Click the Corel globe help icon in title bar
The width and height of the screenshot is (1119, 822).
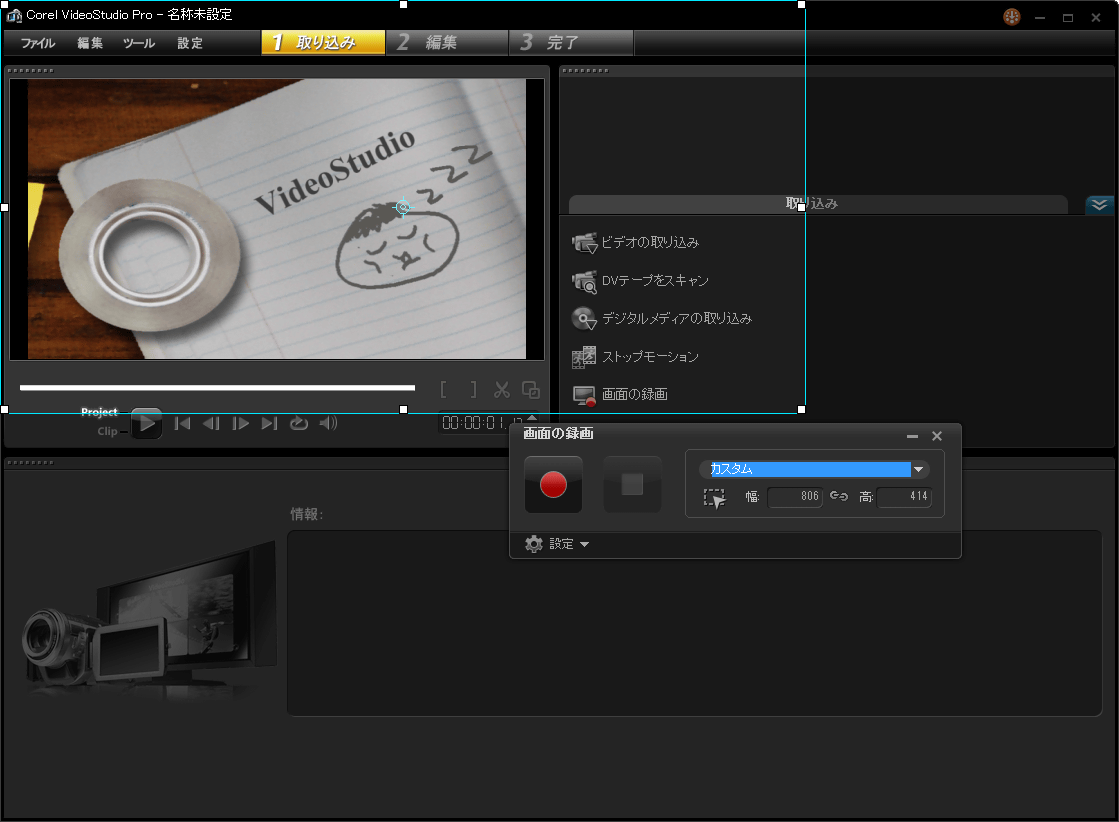coord(1012,17)
